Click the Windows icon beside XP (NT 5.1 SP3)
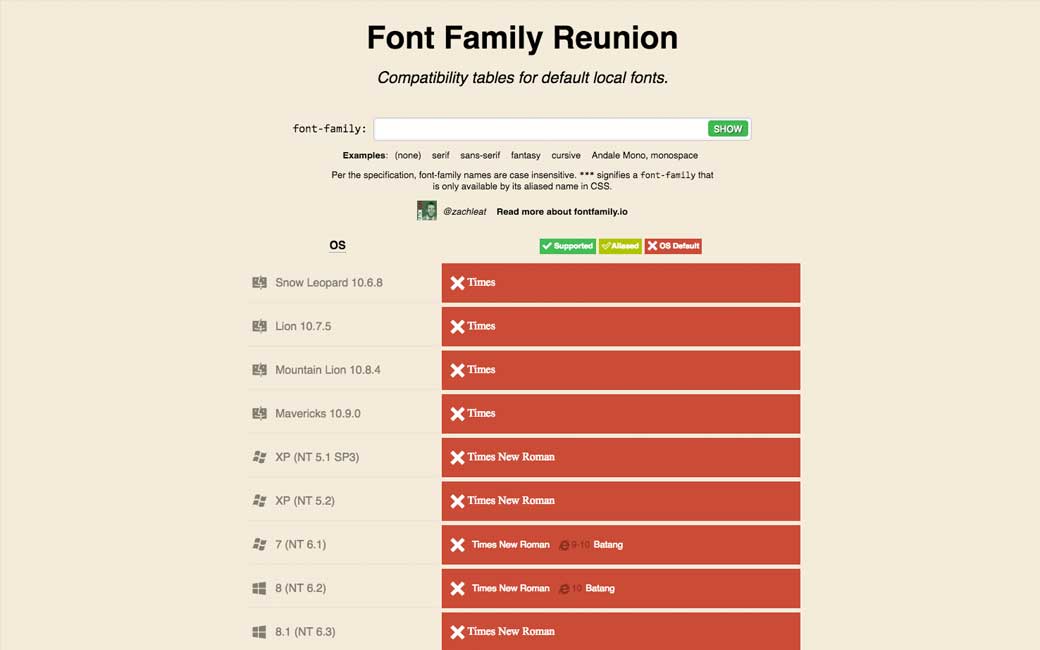The height and width of the screenshot is (650, 1040). pyautogui.click(x=259, y=457)
